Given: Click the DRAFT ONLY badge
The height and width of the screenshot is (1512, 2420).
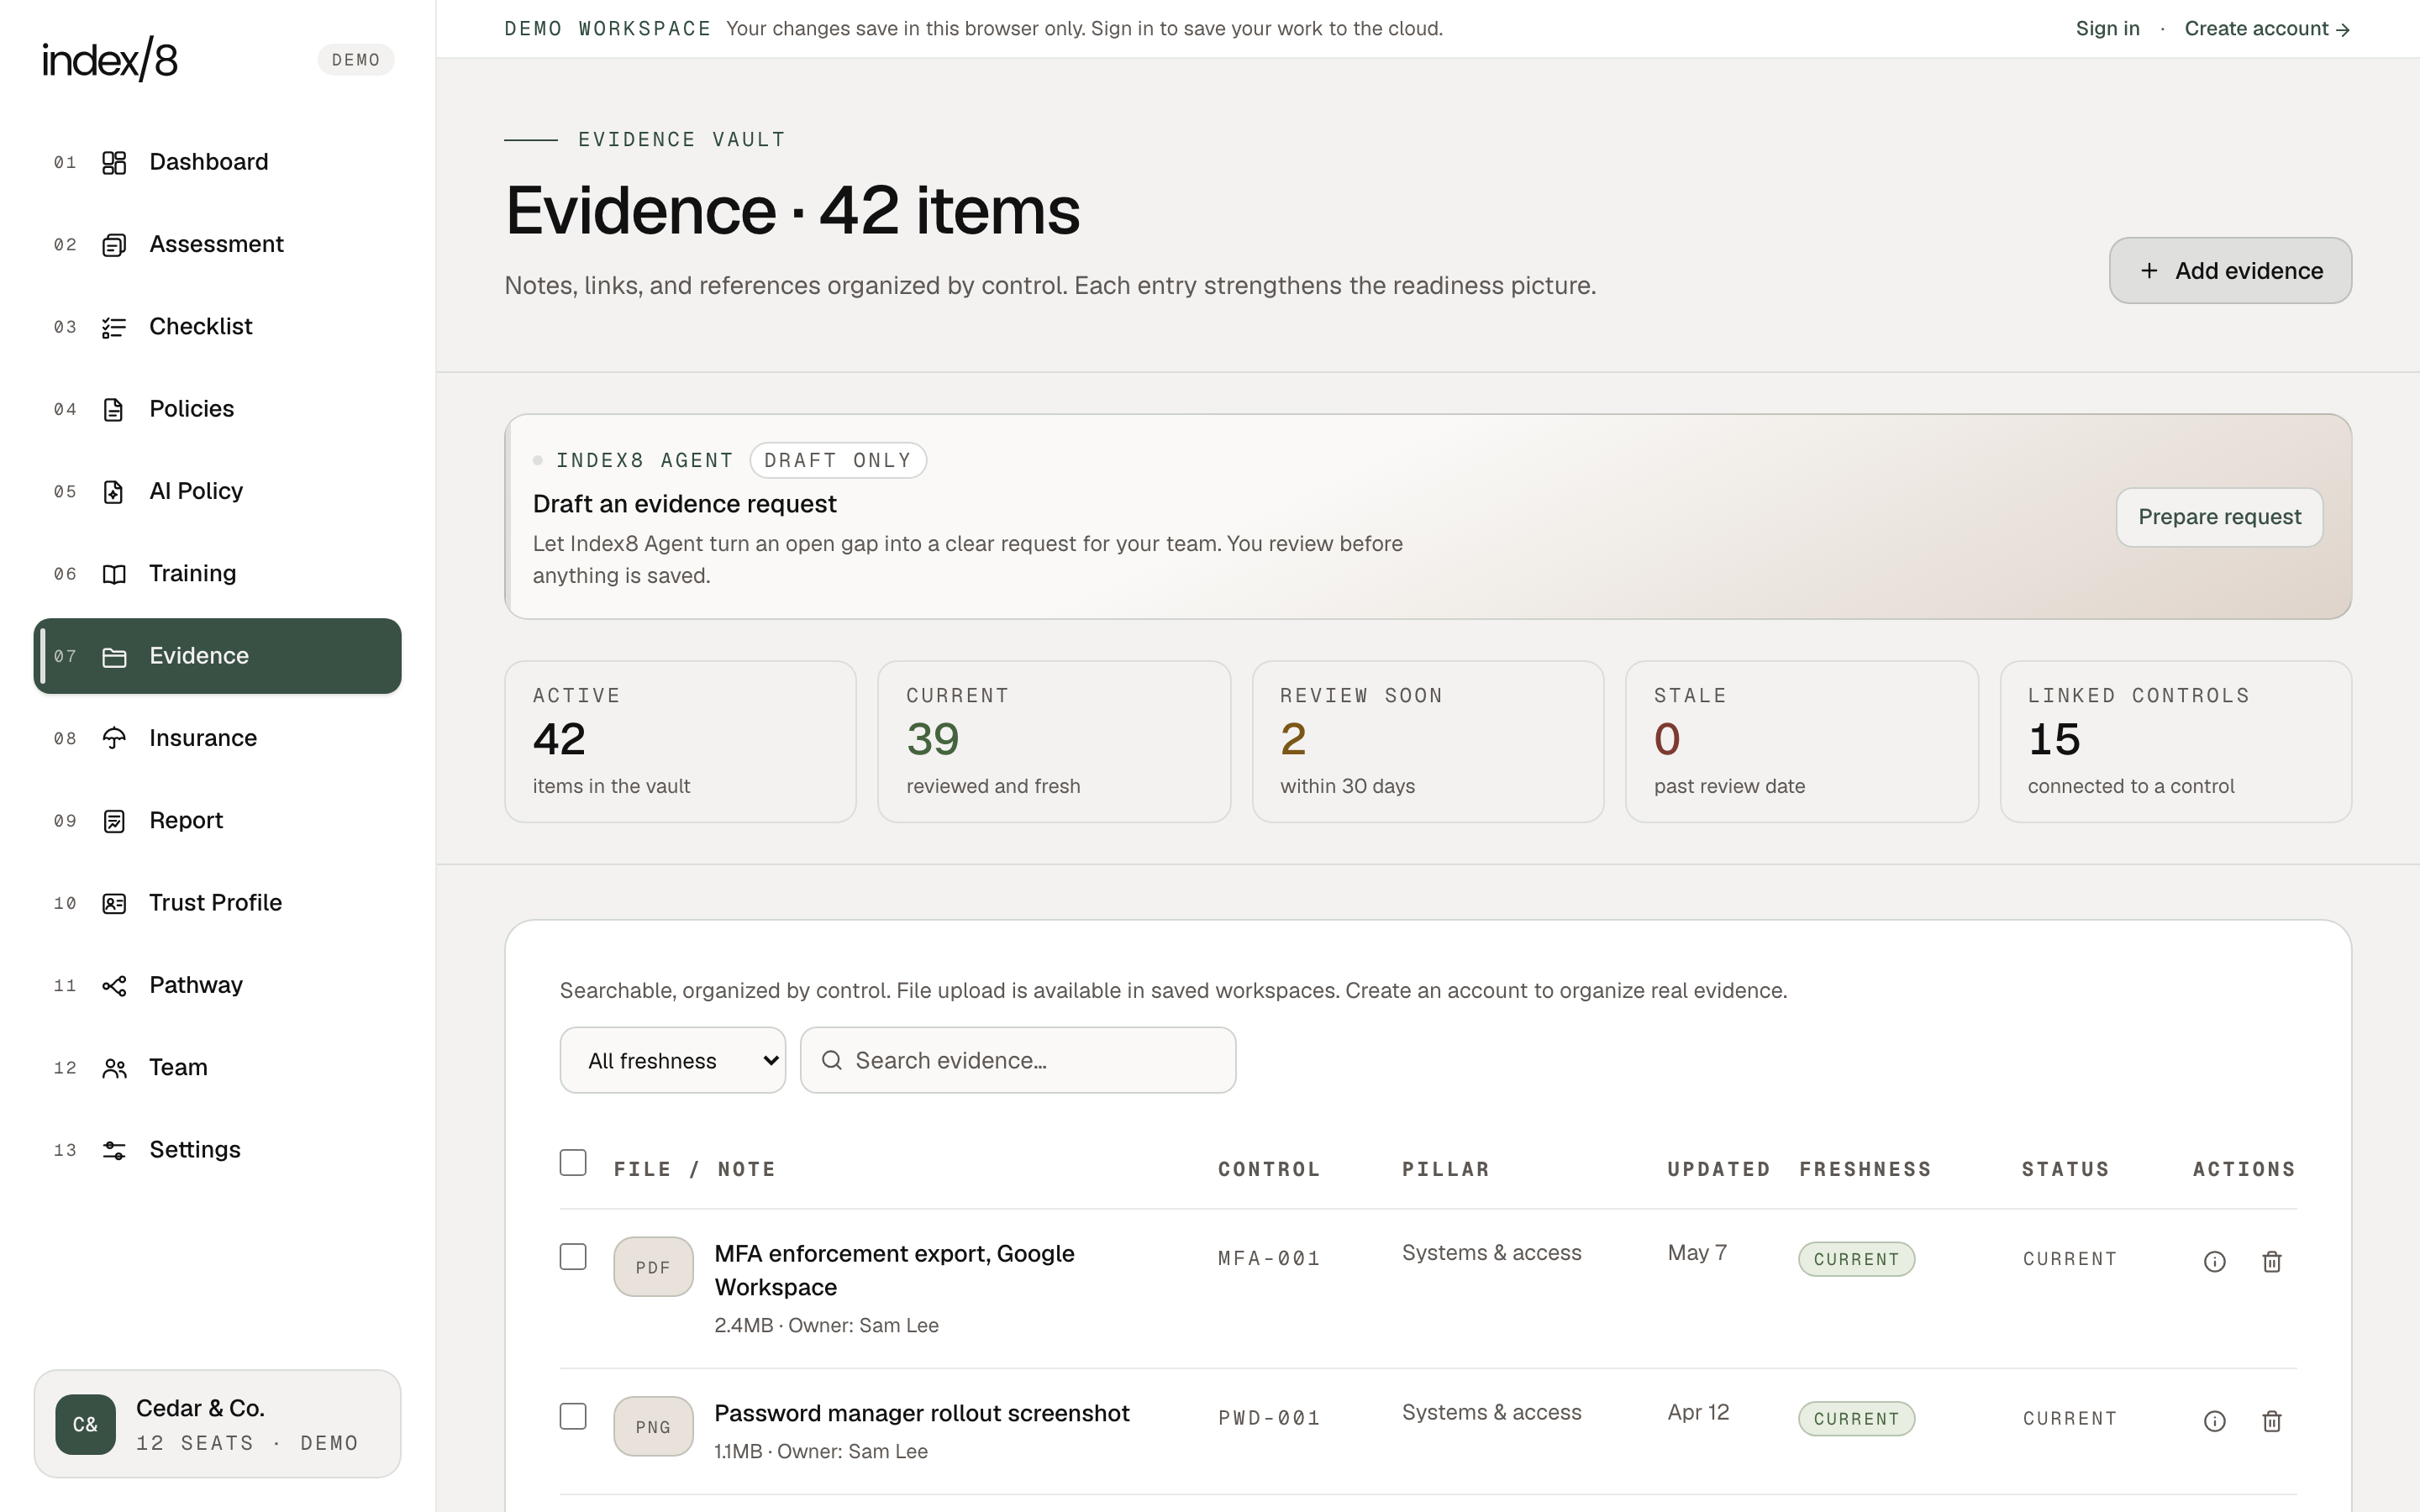Looking at the screenshot, I should click(838, 460).
